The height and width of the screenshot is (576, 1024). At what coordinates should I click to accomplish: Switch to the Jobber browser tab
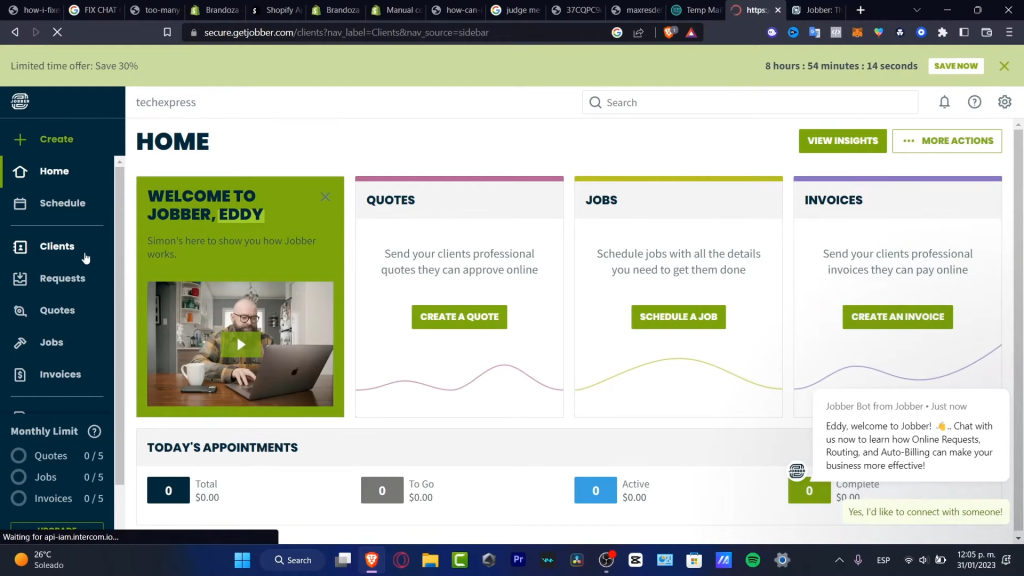pos(821,10)
